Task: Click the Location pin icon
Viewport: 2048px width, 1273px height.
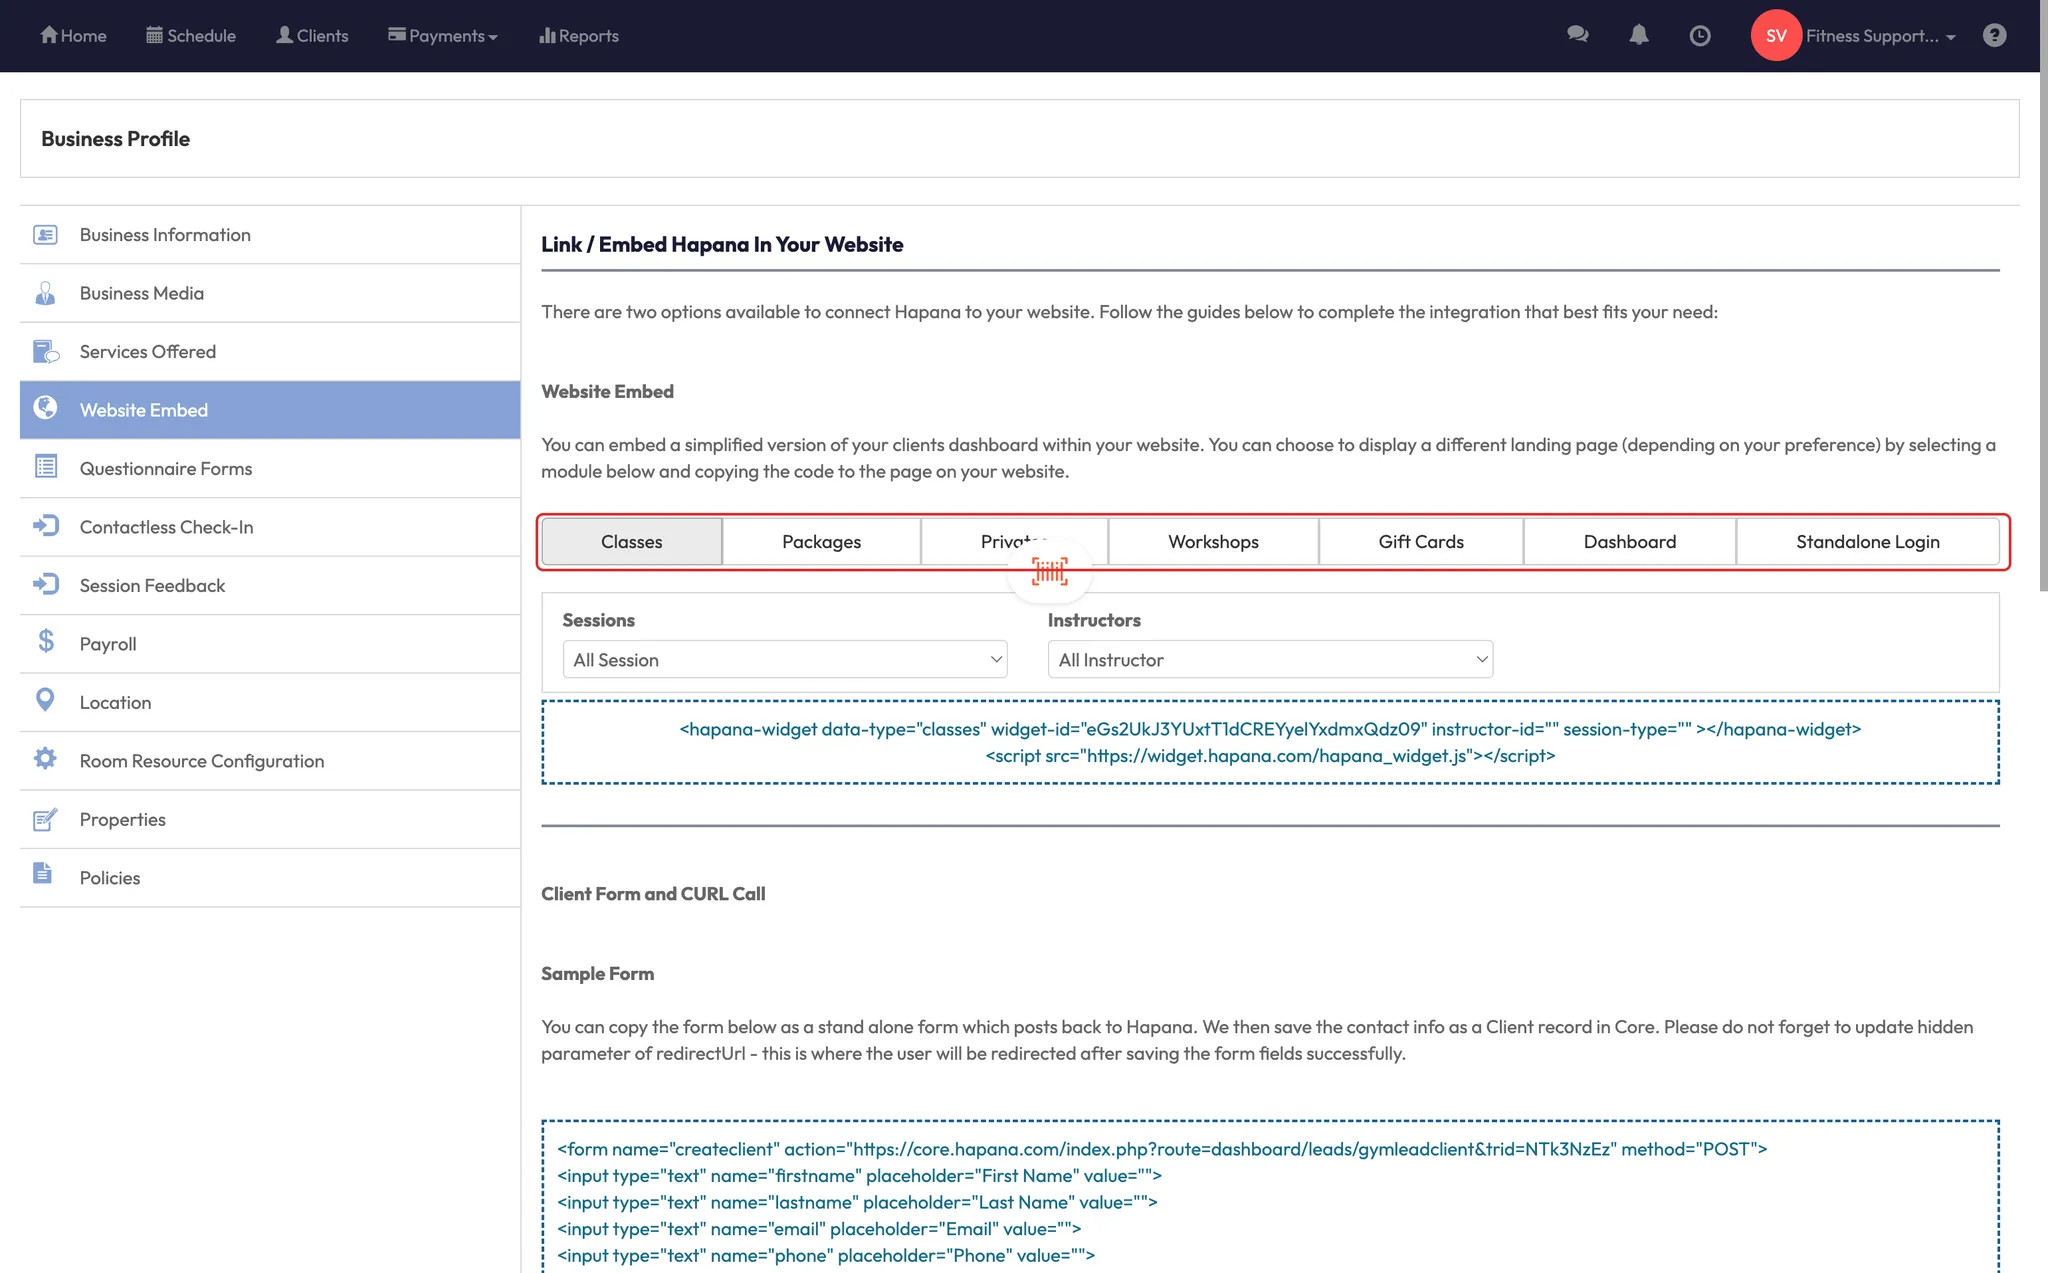Action: (45, 700)
